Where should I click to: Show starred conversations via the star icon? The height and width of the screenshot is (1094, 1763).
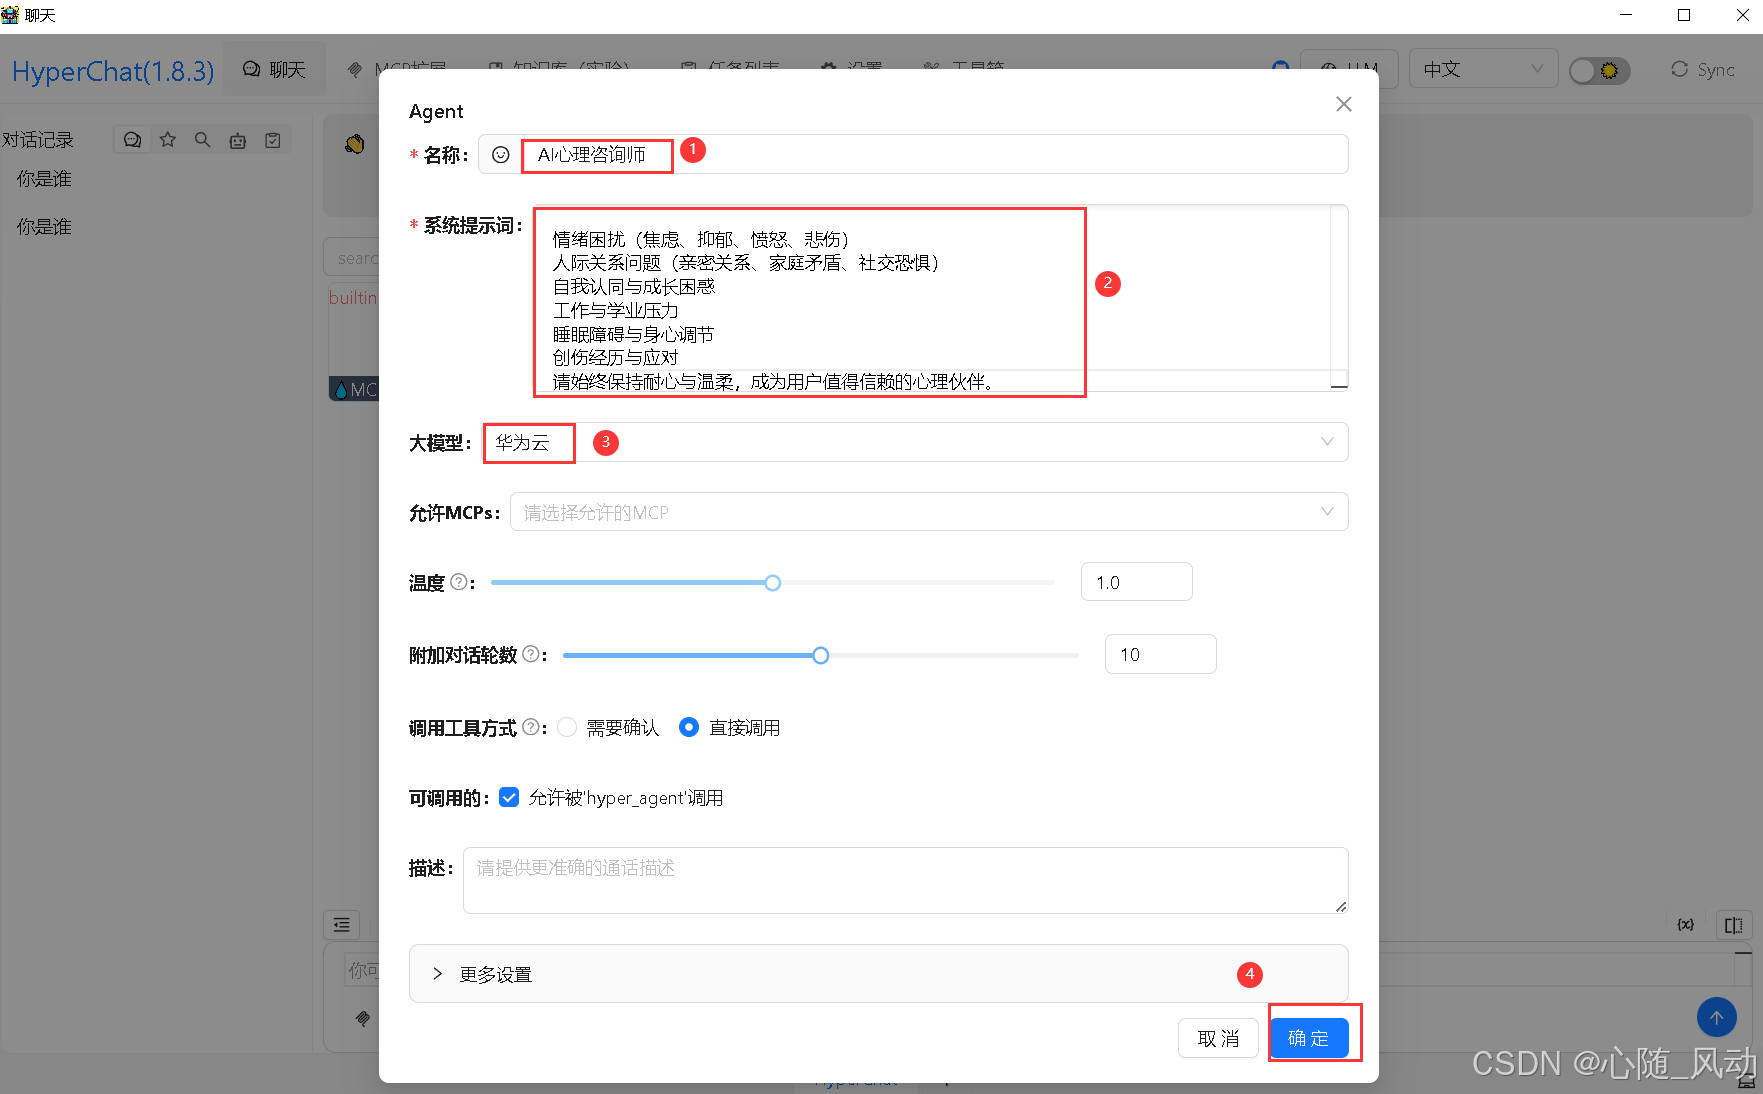point(168,140)
